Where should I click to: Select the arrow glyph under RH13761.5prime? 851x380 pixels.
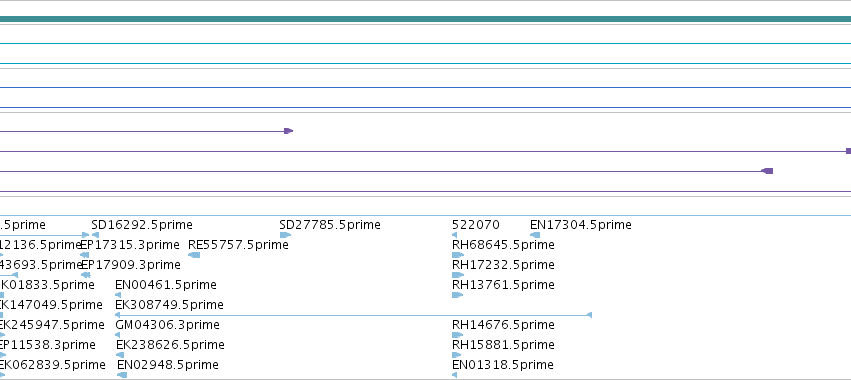pos(458,295)
